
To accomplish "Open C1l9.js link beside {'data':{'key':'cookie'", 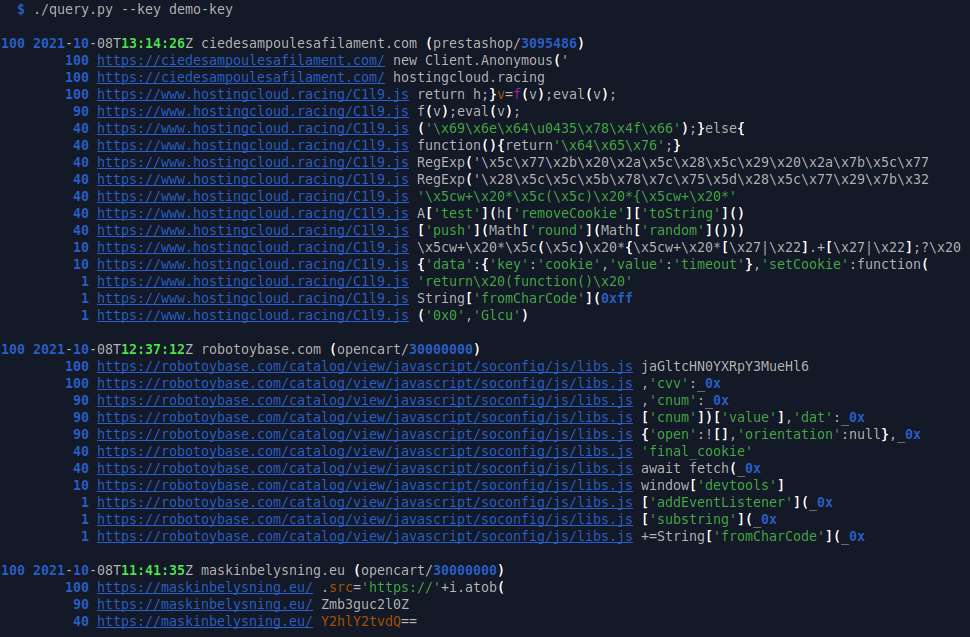I will [x=252, y=265].
